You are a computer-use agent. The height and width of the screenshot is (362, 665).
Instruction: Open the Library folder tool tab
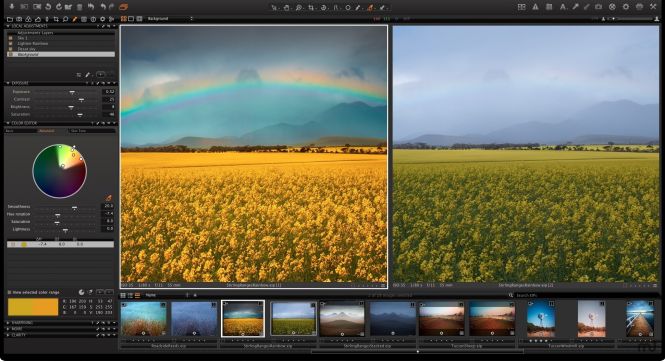coord(10,19)
